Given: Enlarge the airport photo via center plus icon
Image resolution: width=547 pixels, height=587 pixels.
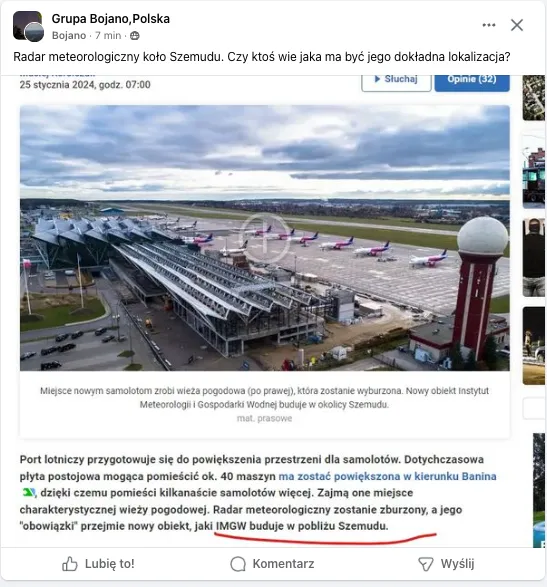Looking at the screenshot, I should [x=265, y=238].
